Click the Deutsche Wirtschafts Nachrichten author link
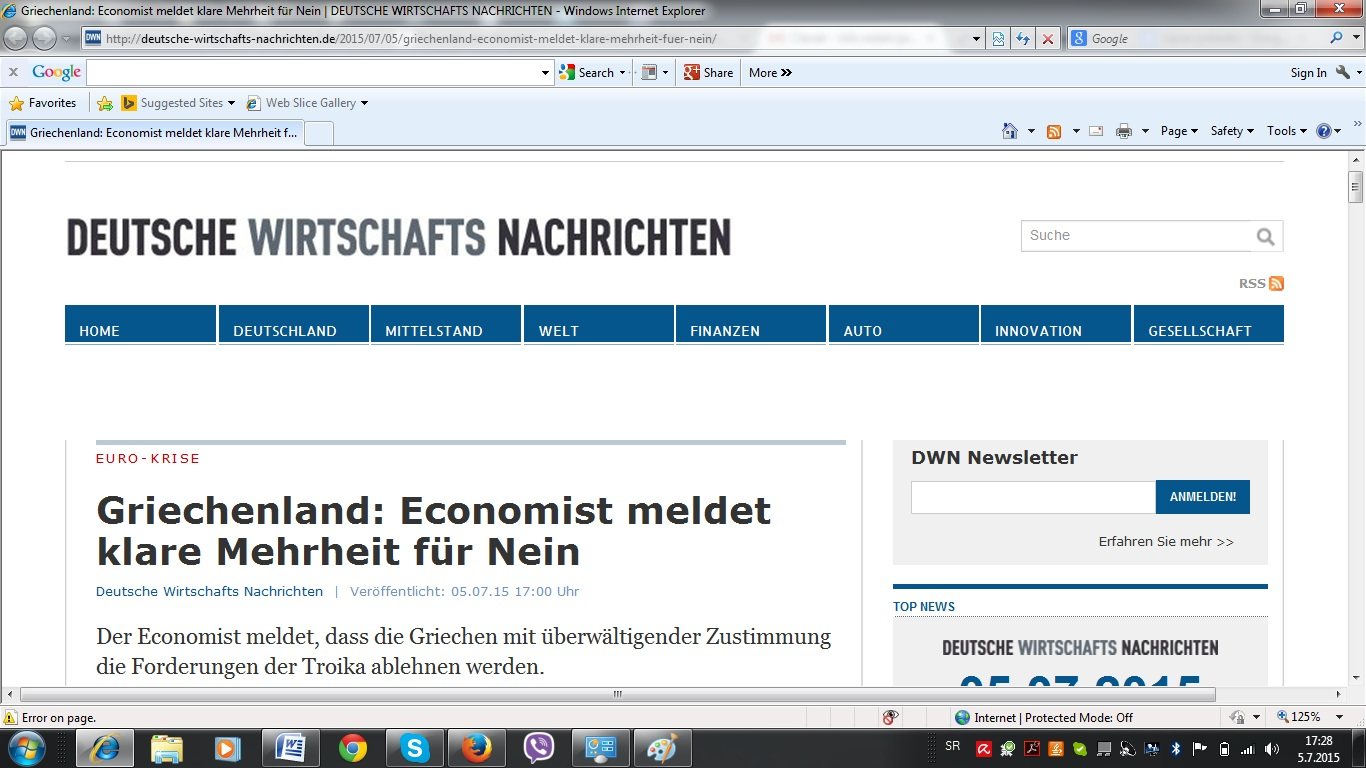1366x768 pixels. pyautogui.click(x=210, y=592)
